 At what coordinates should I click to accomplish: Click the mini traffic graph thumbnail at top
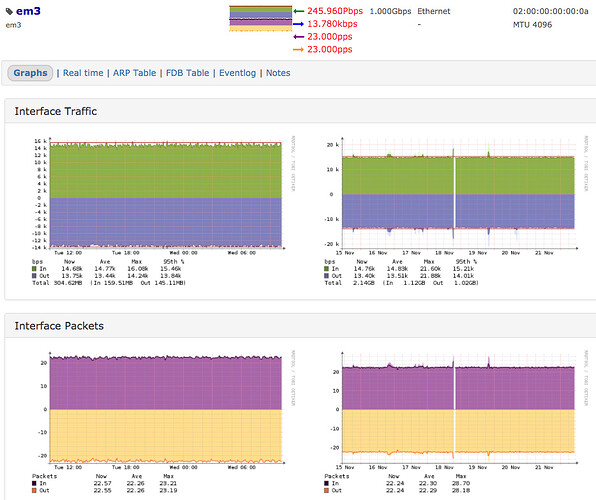(260, 18)
